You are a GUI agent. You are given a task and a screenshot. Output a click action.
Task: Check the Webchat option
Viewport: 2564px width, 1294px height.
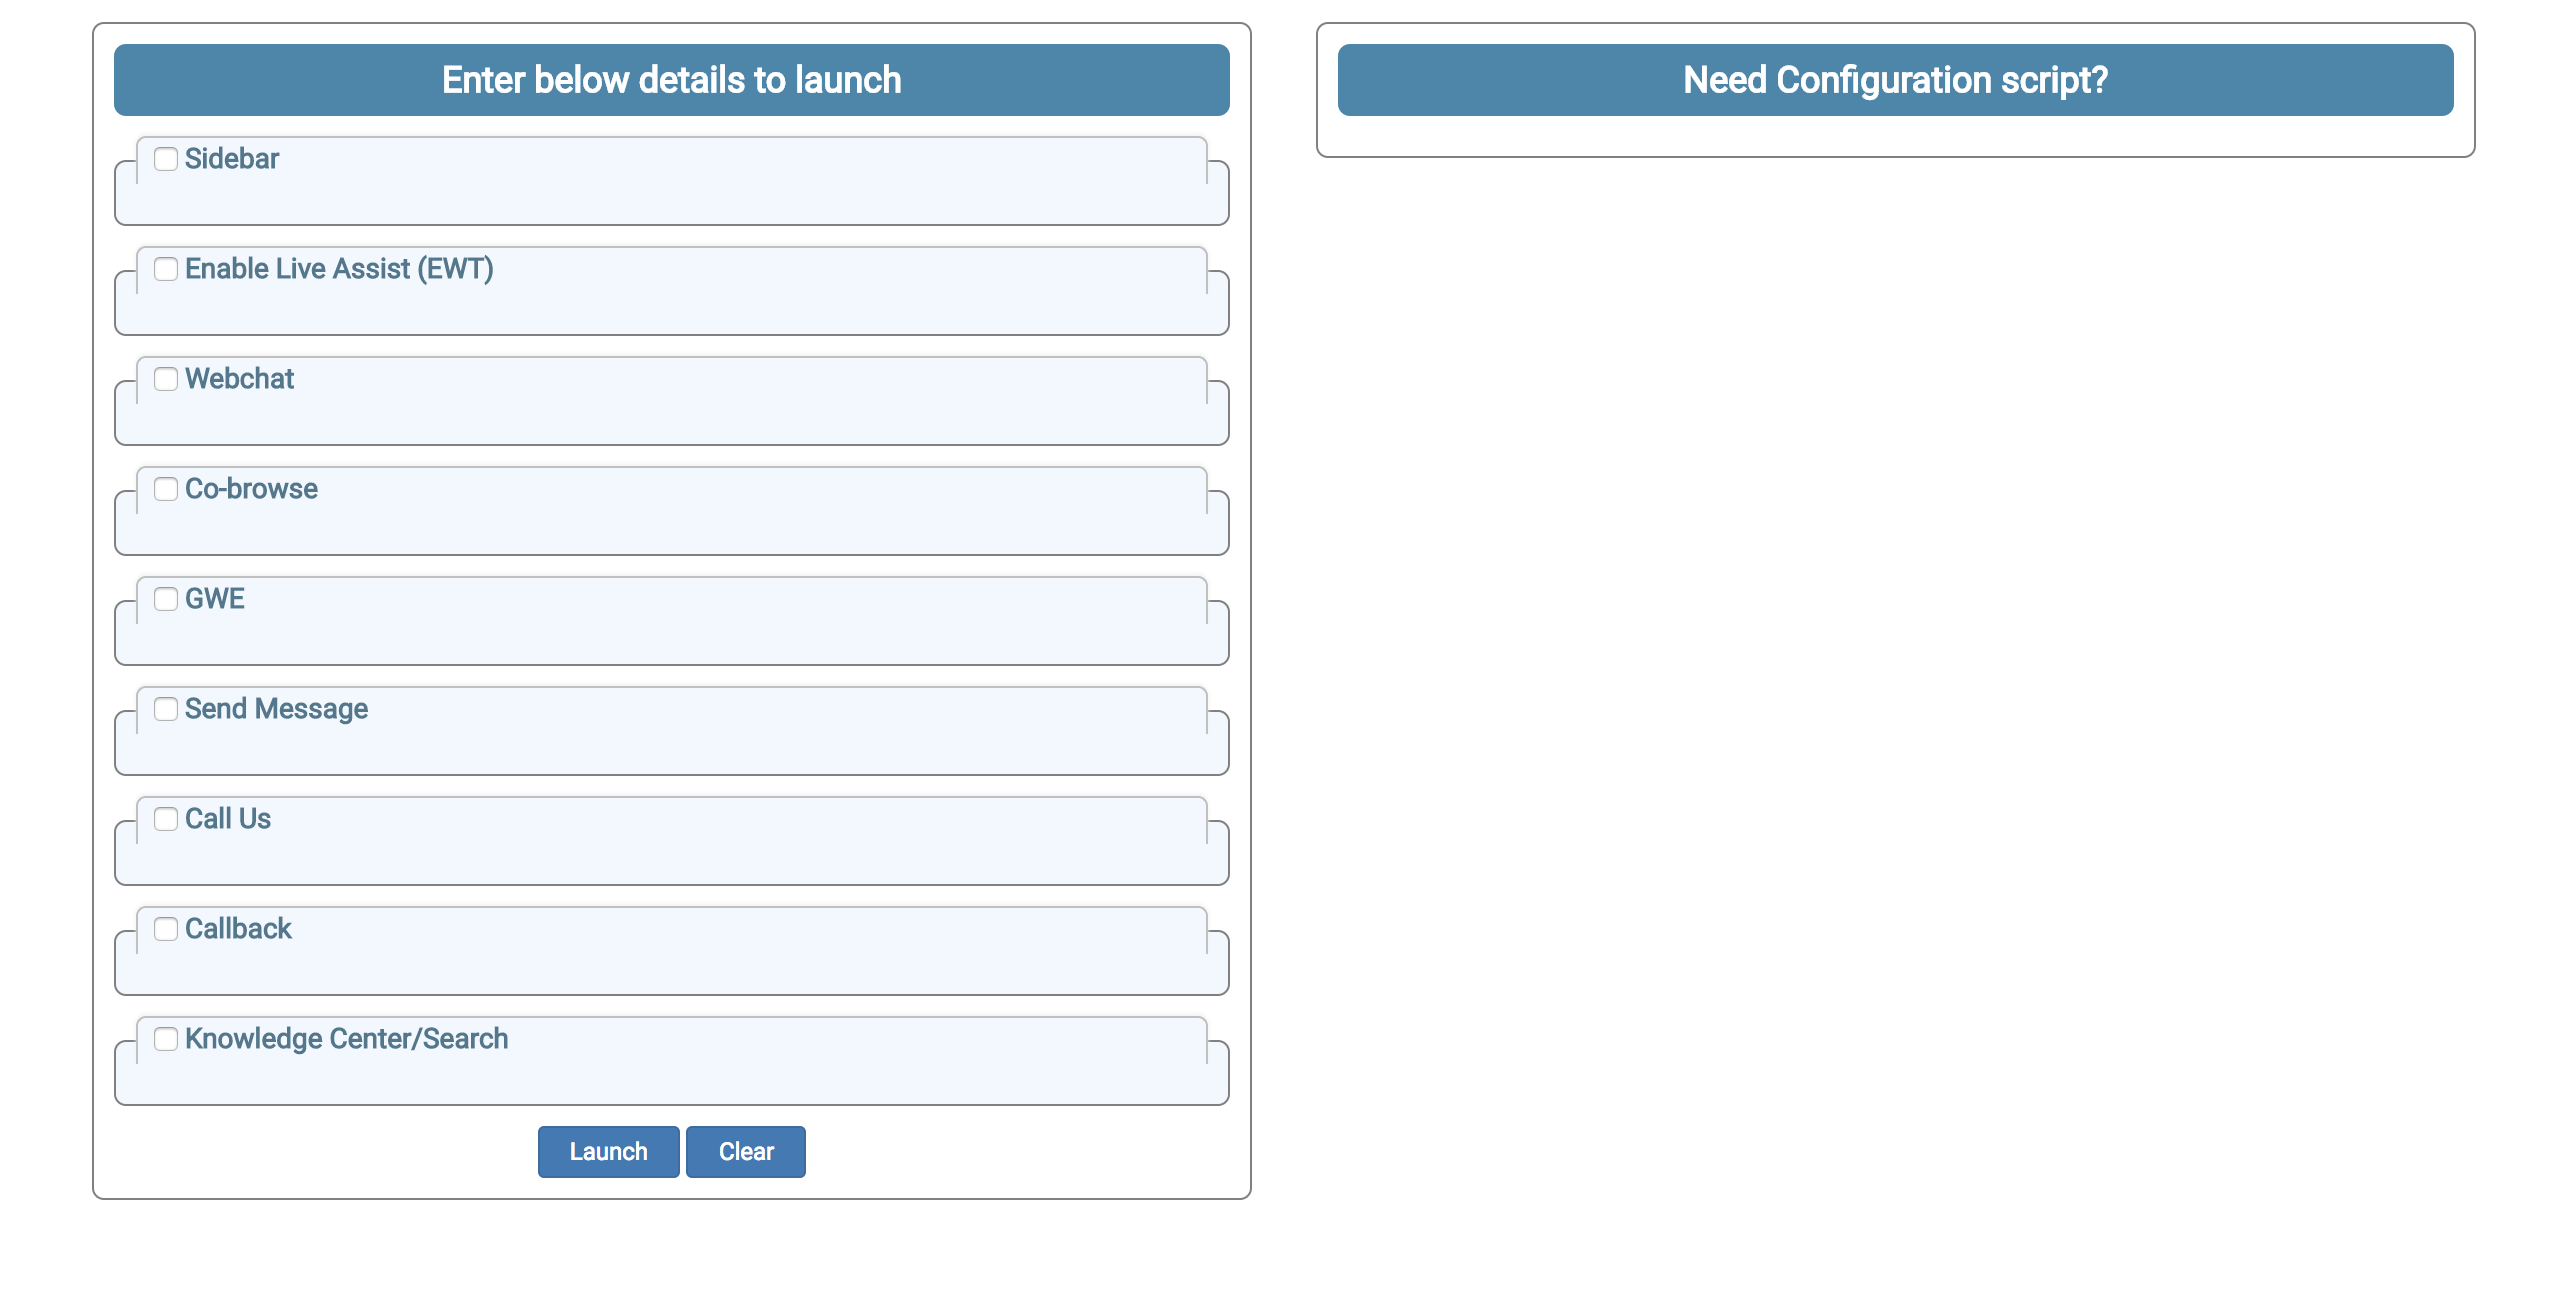pyautogui.click(x=166, y=379)
